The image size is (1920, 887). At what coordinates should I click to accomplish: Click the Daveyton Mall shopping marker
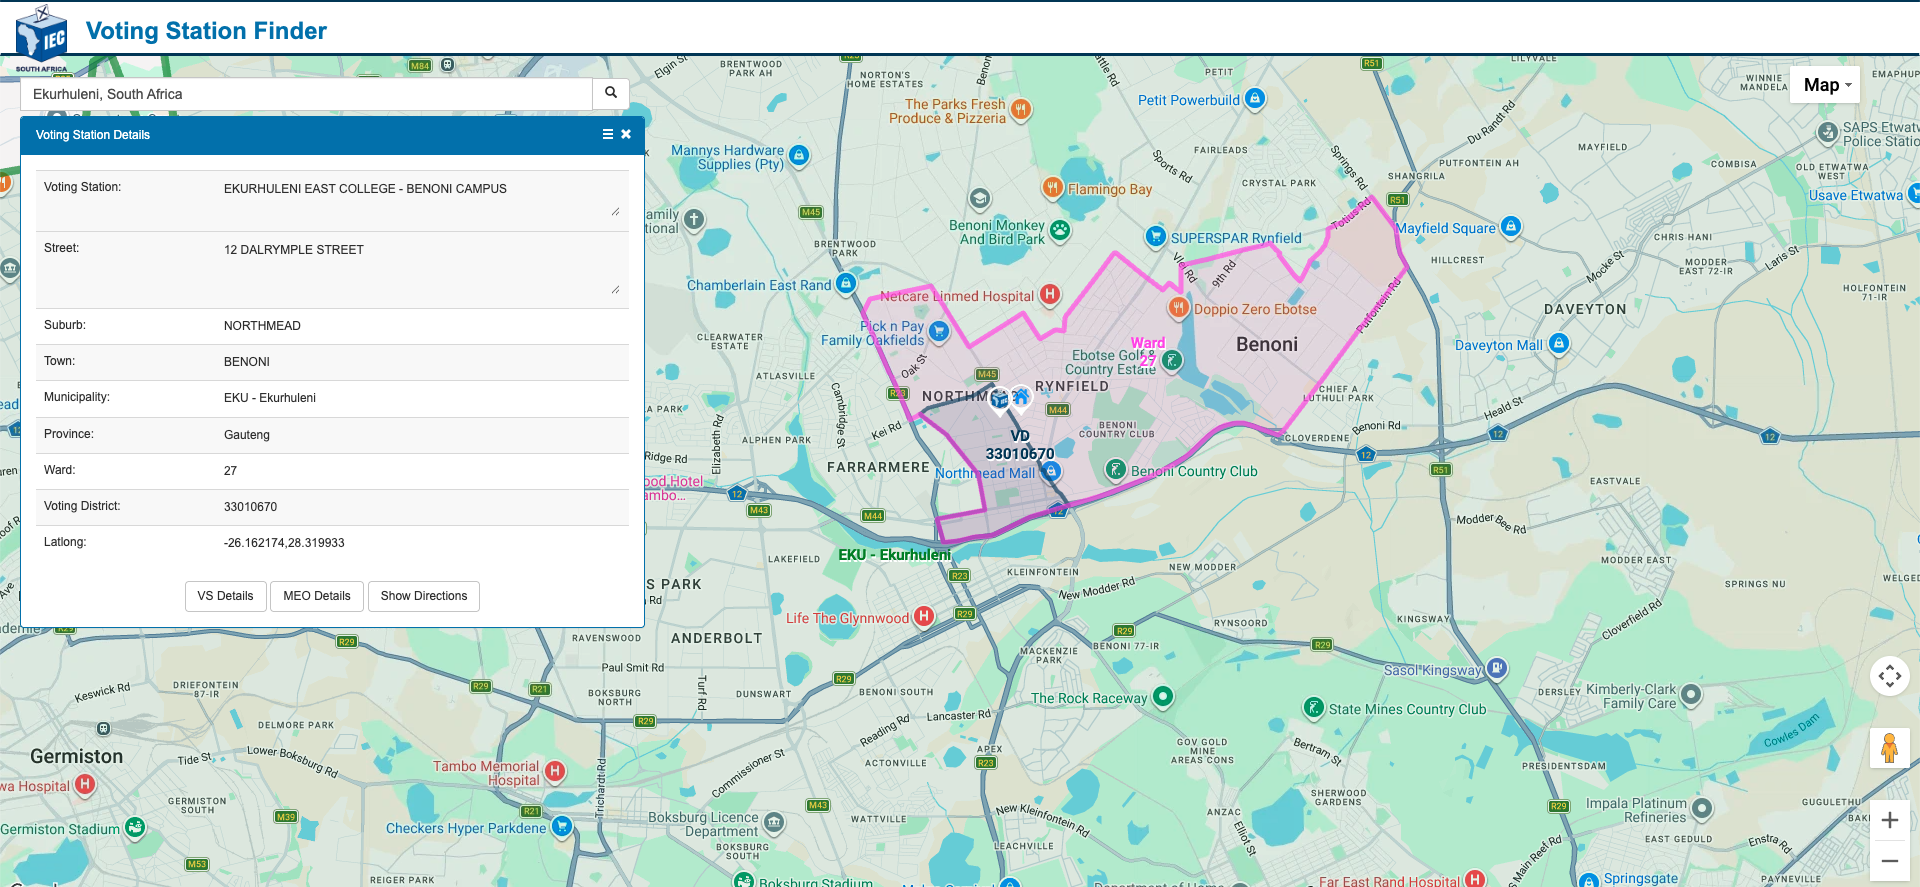pyautogui.click(x=1558, y=344)
